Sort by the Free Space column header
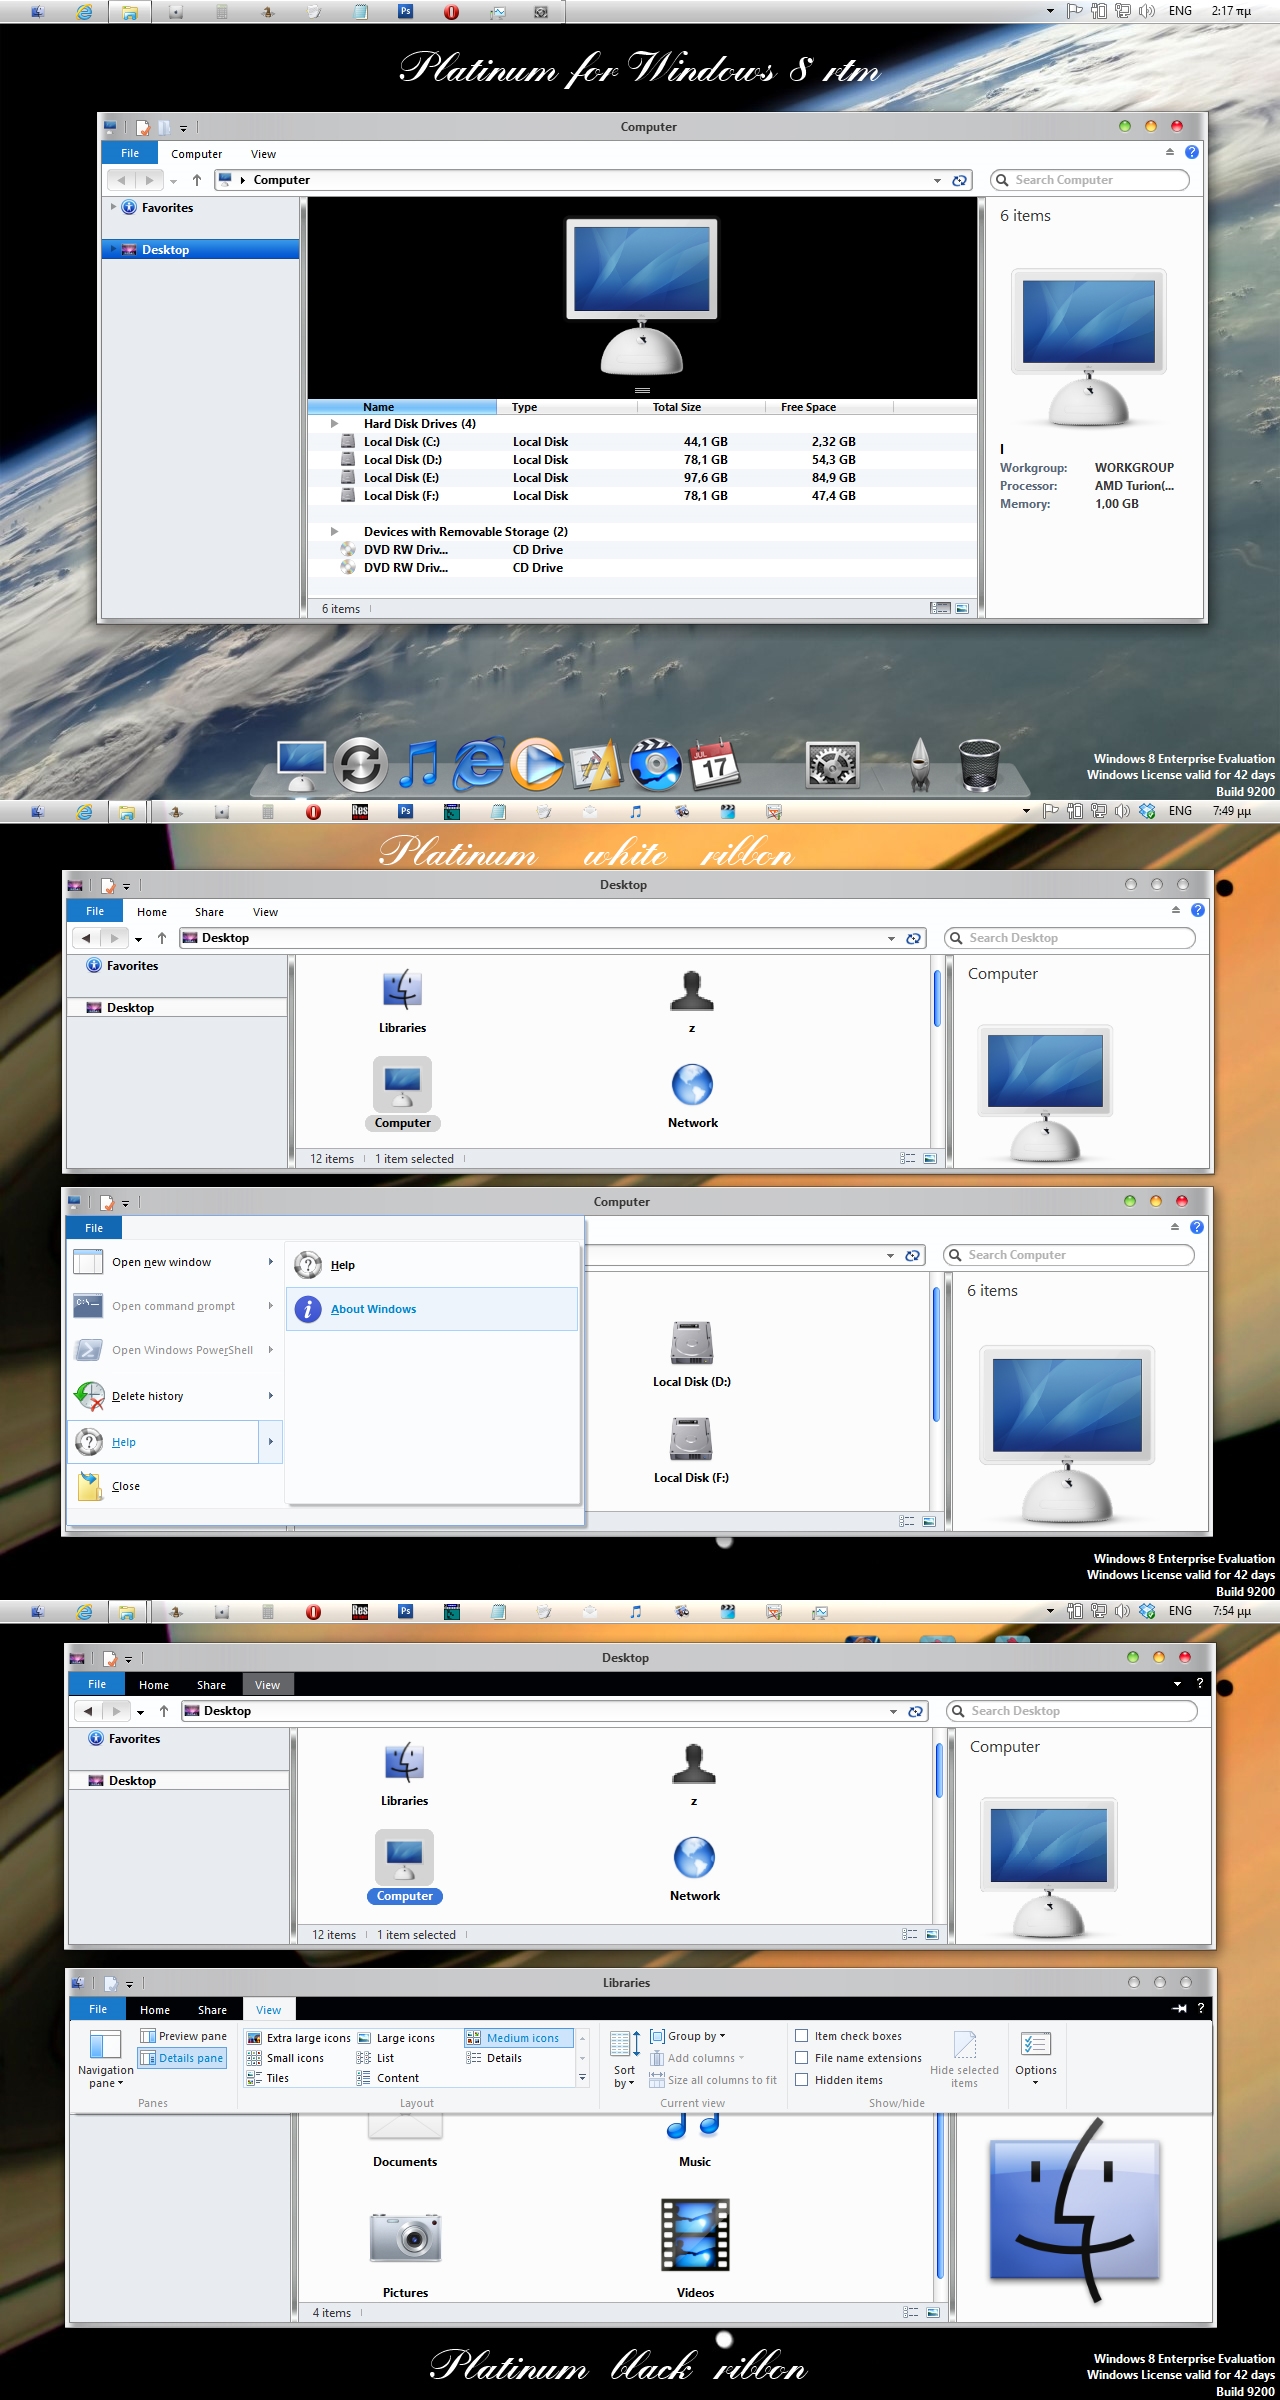Screen dimensions: 1280x2400 tap(829, 407)
